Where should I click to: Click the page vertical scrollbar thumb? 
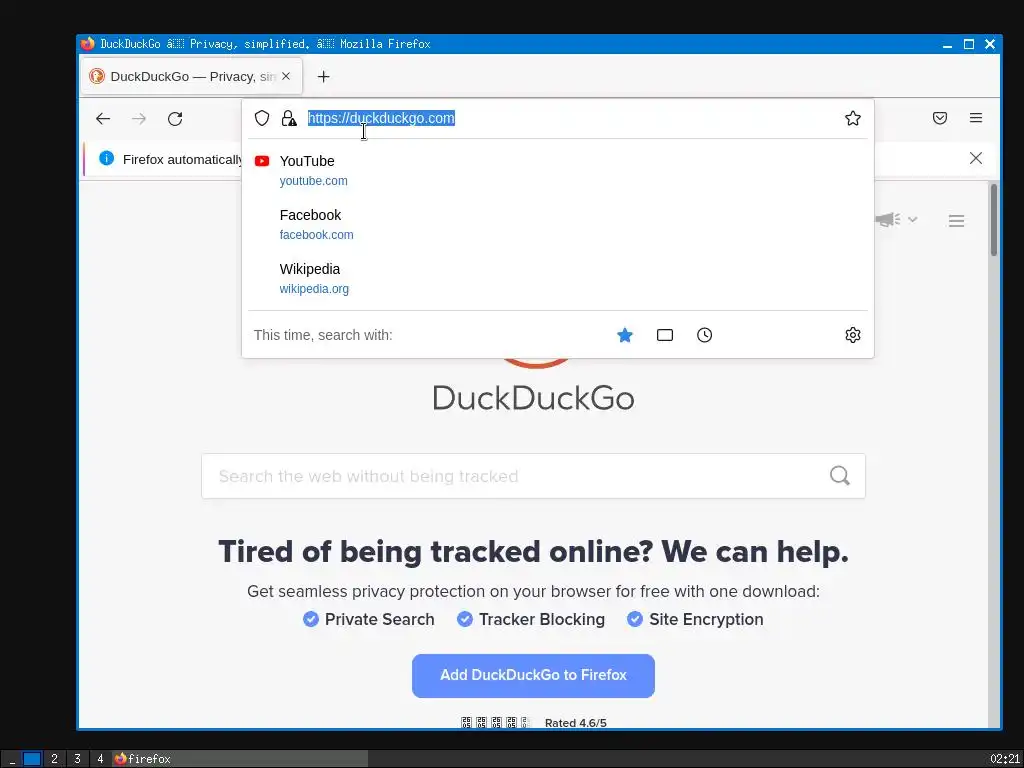tap(993, 220)
